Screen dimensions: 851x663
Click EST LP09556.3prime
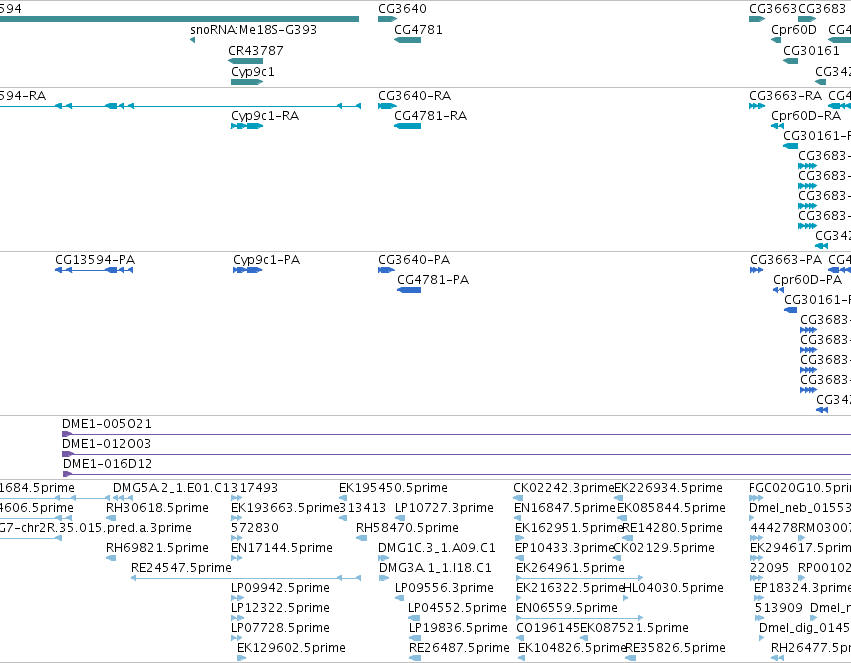tap(444, 588)
